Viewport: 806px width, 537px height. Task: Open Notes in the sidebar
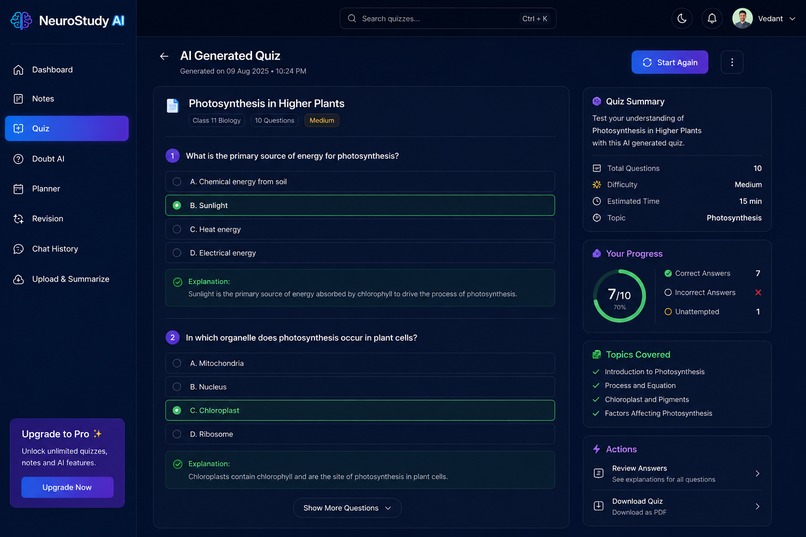pyautogui.click(x=67, y=99)
